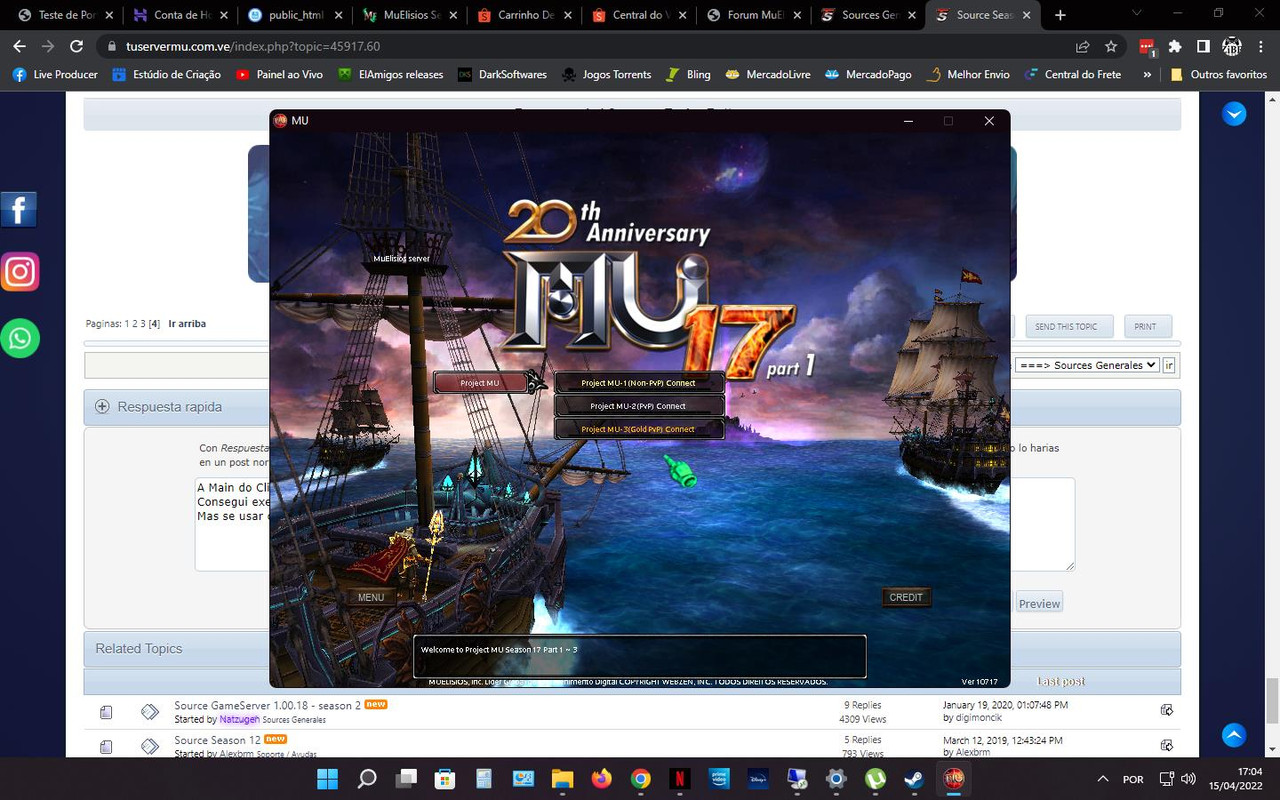Open Steam from the taskbar
1280x800 pixels.
point(914,778)
